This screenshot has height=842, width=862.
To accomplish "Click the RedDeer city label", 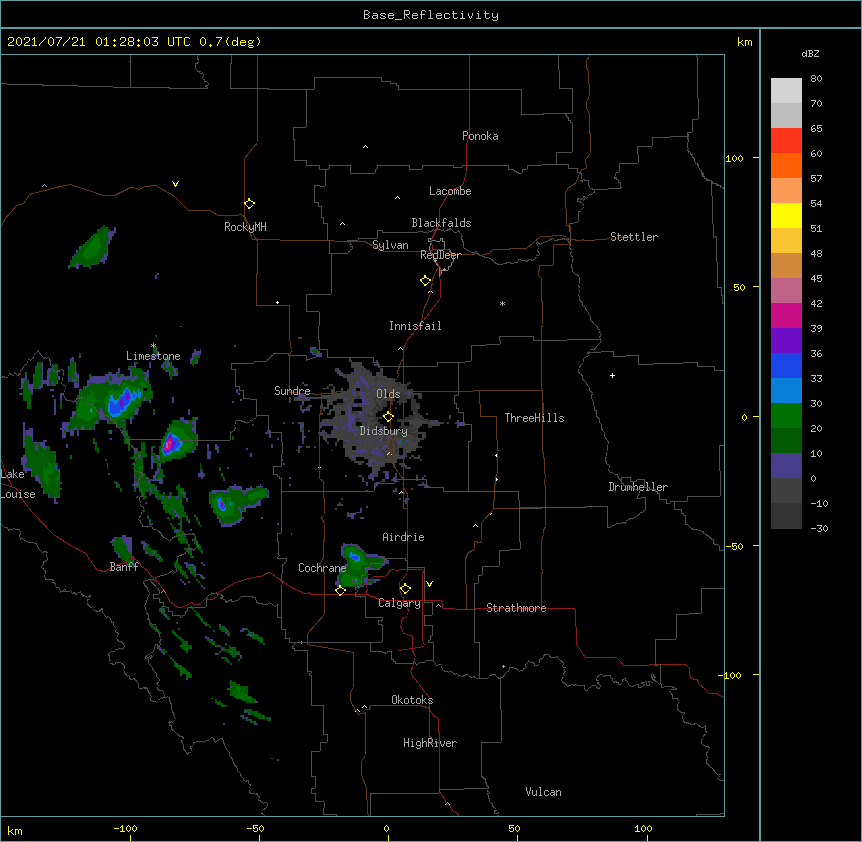I will [440, 255].
